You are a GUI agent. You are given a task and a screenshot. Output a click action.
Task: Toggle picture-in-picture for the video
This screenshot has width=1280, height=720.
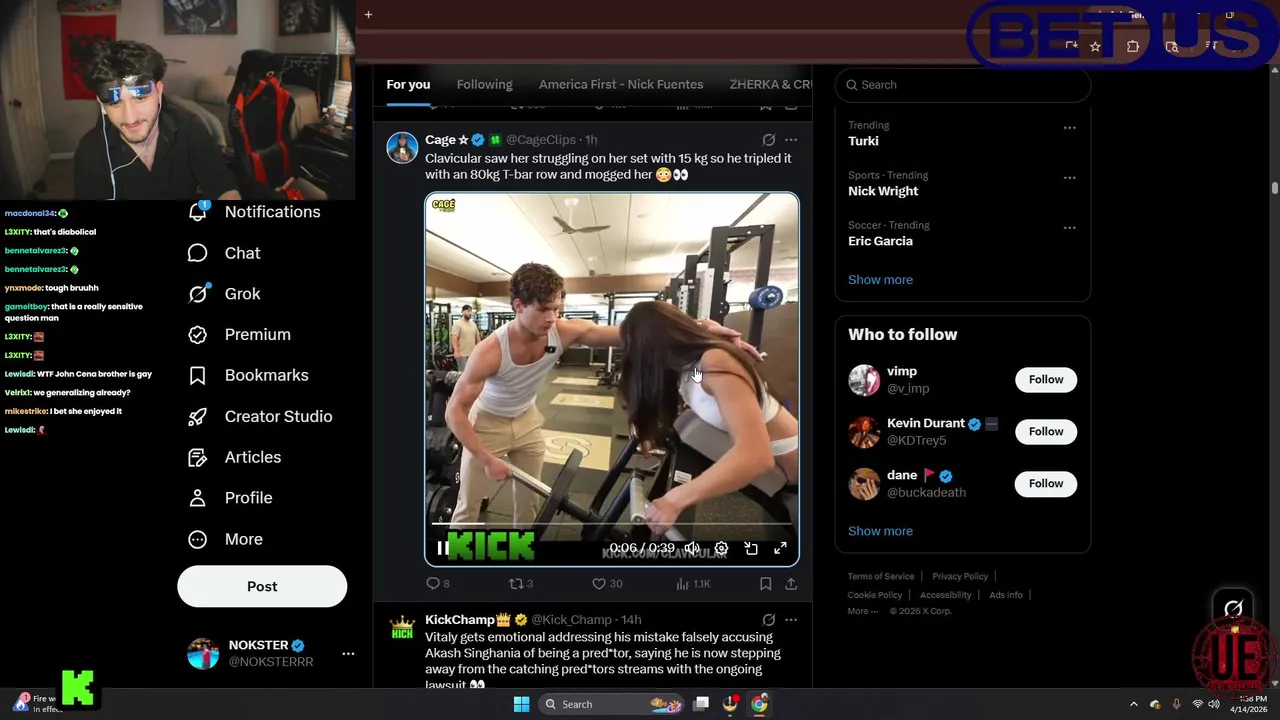[751, 548]
